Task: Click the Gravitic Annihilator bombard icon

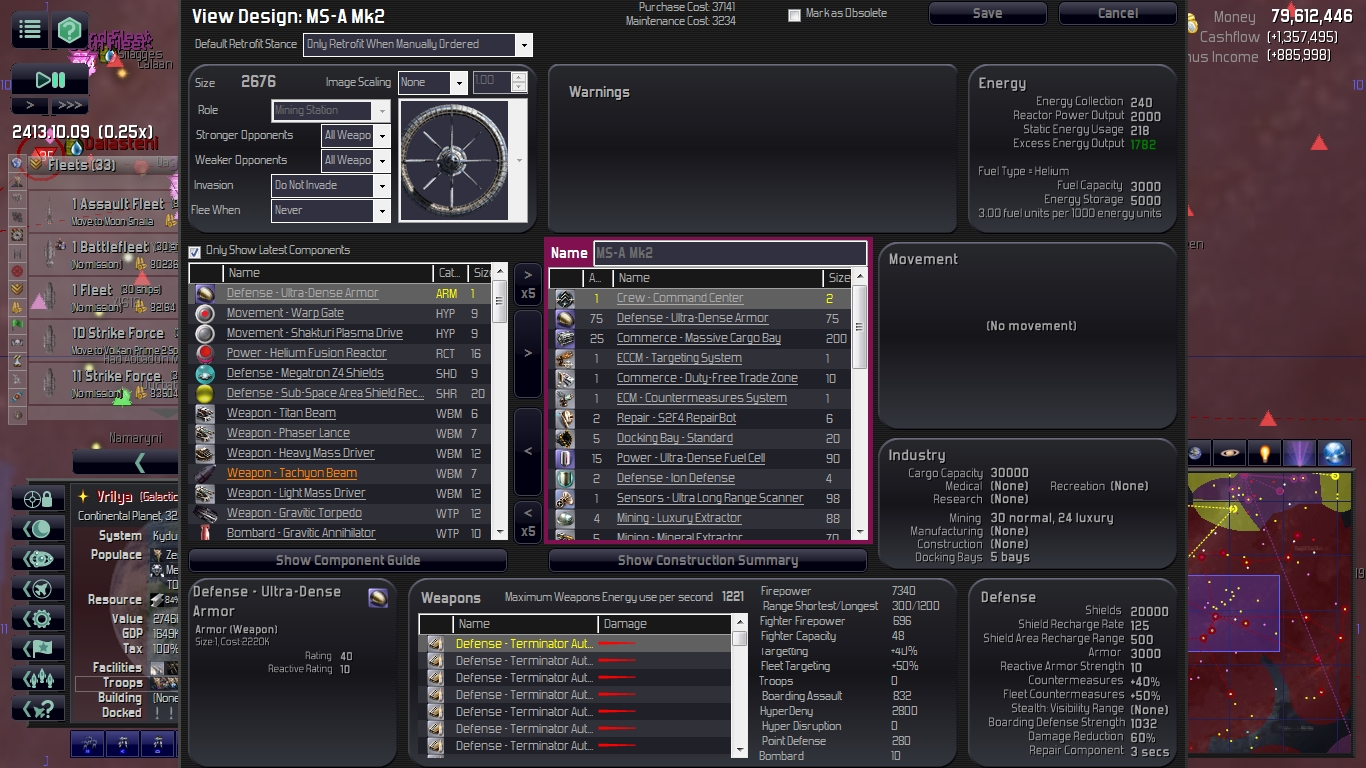Action: click(x=205, y=533)
